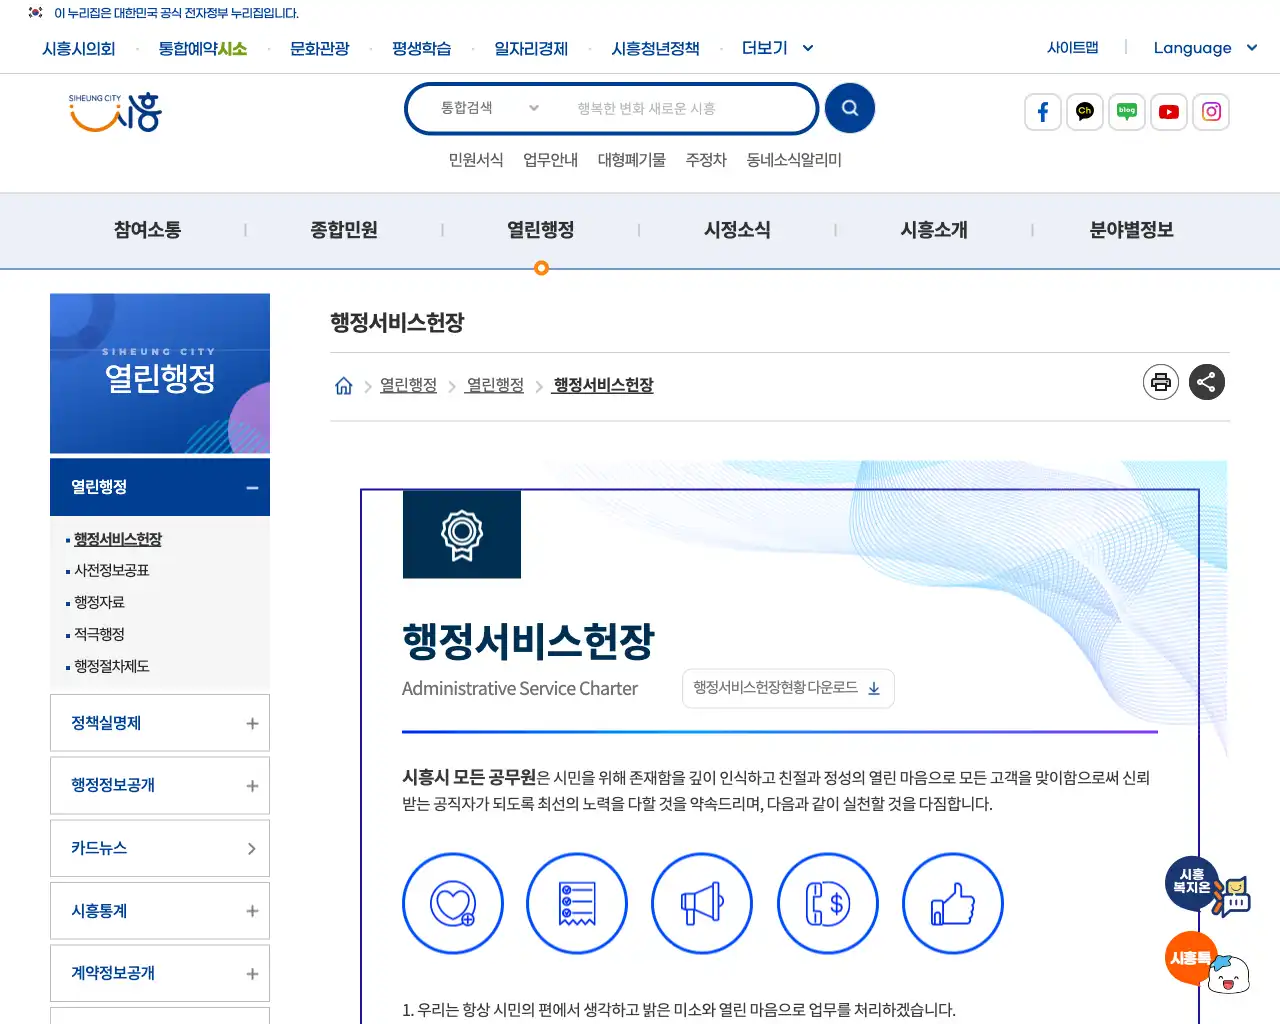Image resolution: width=1280 pixels, height=1024 pixels.
Task: Click the 동네소식알리미 quick link
Action: pyautogui.click(x=794, y=160)
